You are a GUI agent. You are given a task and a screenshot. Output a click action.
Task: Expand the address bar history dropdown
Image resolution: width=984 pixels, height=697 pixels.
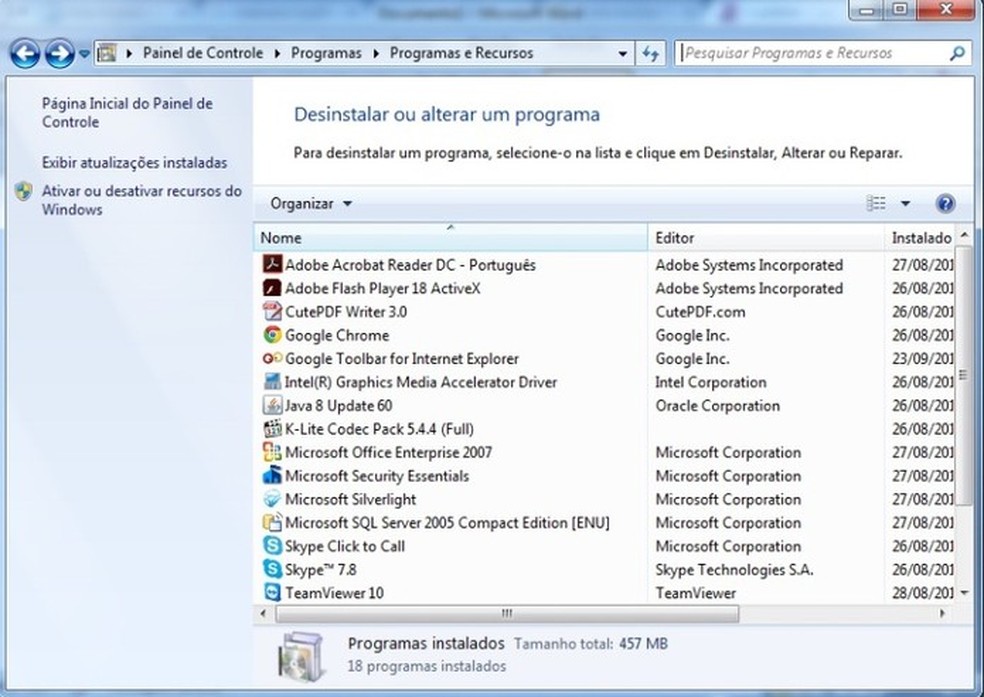[x=623, y=54]
